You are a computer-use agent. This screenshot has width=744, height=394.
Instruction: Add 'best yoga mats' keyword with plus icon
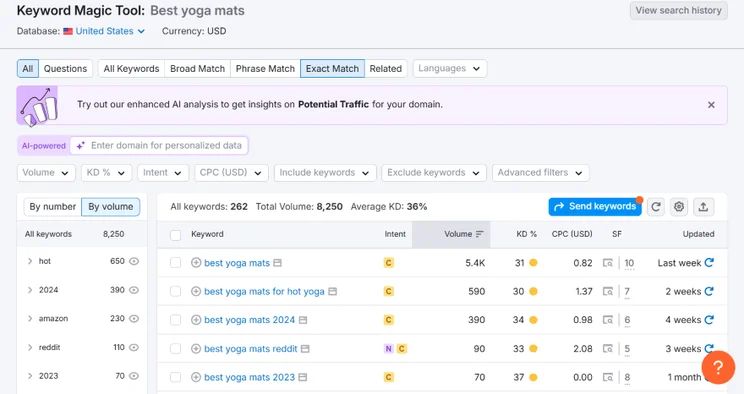click(x=196, y=263)
